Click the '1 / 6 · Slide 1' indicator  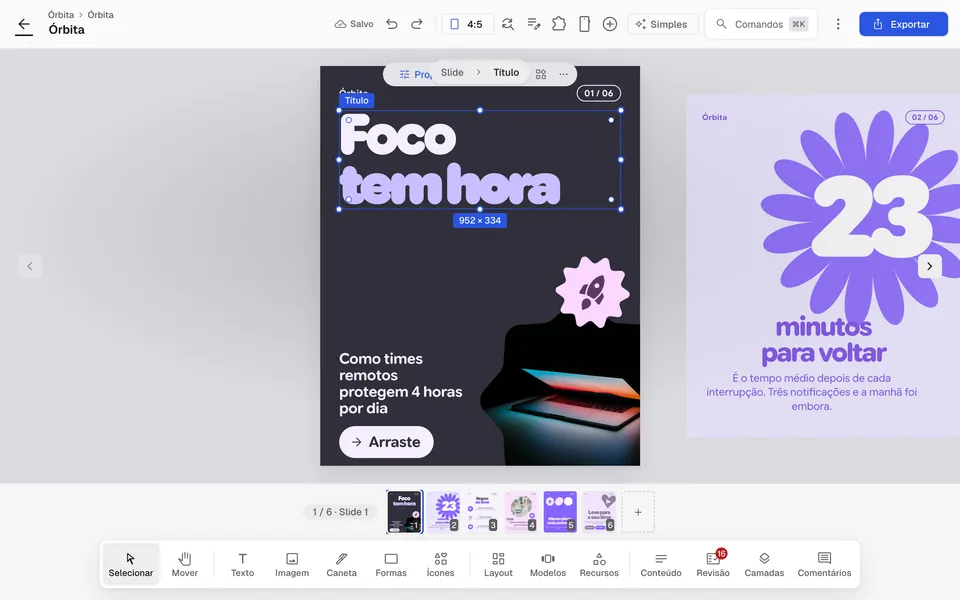click(x=340, y=512)
